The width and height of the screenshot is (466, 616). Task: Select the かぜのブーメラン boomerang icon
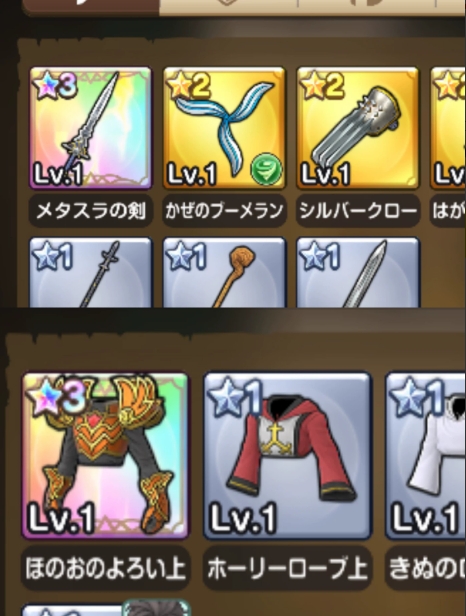[224, 128]
